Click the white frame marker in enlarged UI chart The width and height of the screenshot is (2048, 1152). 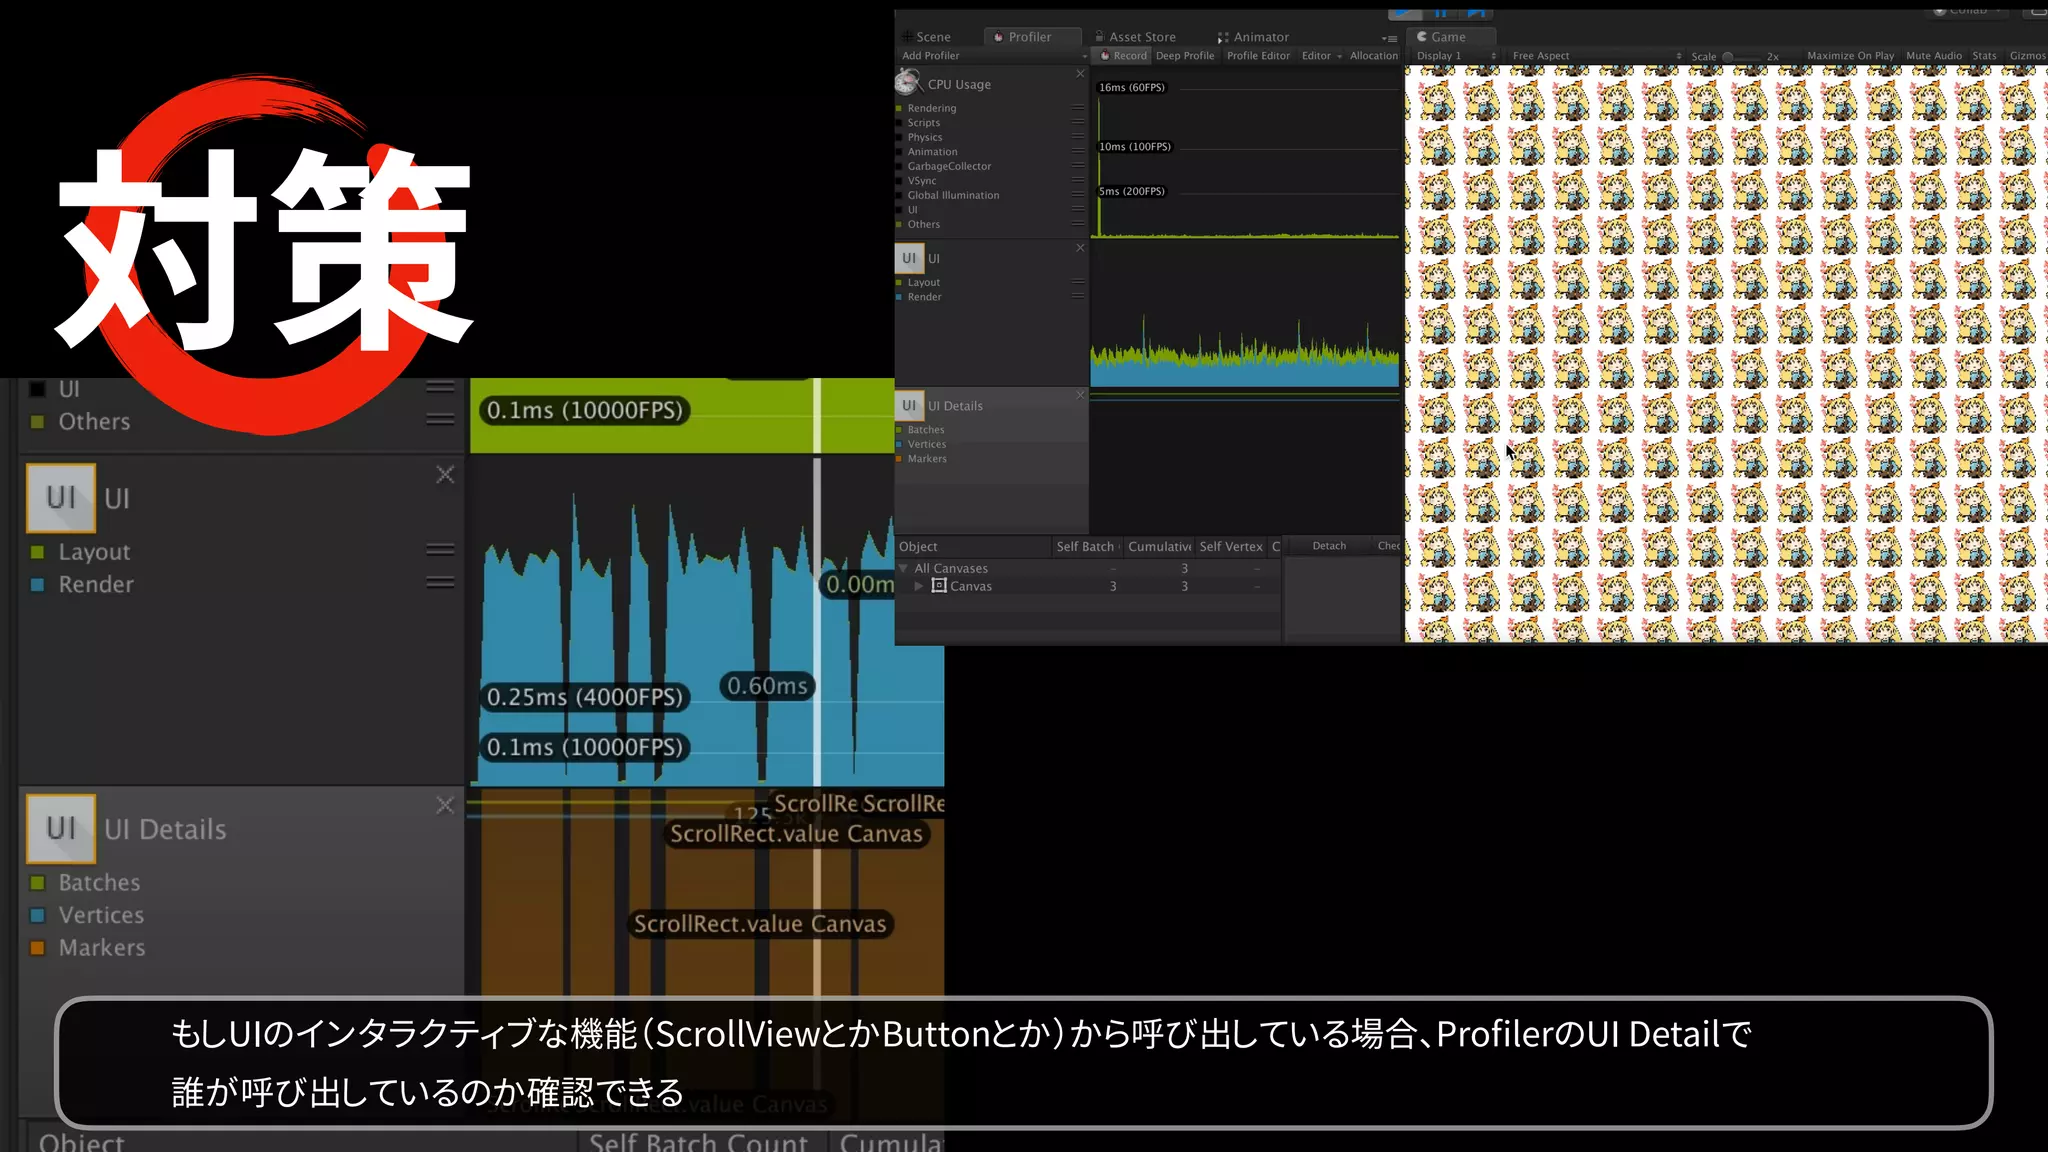coord(817,620)
